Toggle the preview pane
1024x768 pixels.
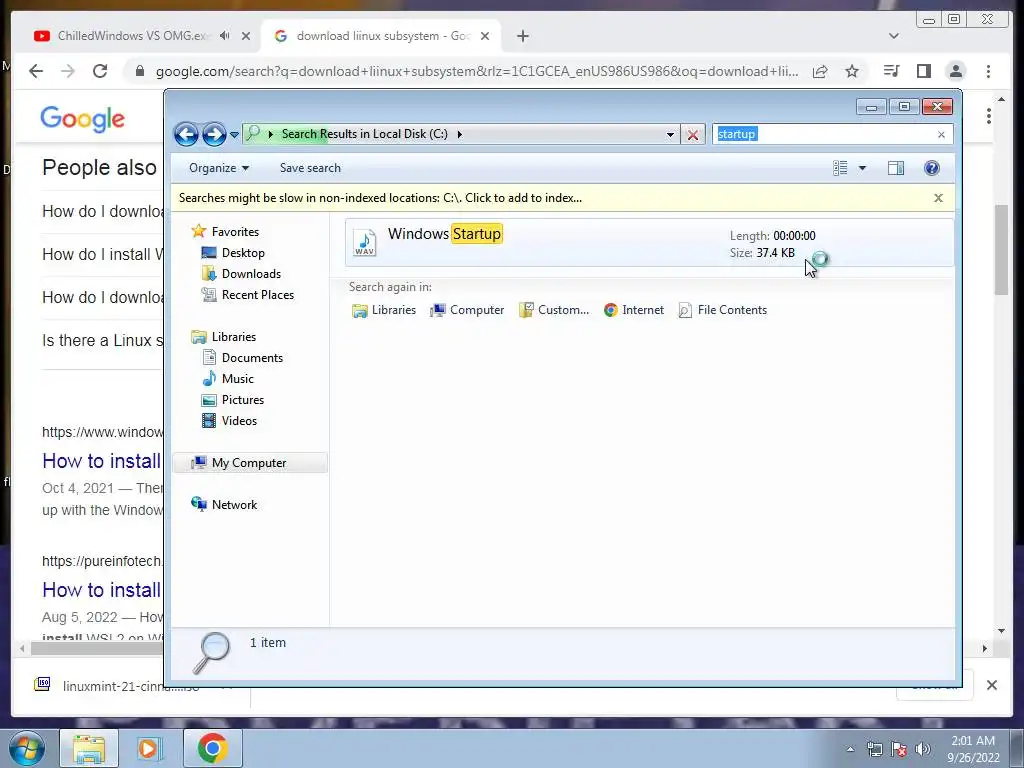(896, 168)
